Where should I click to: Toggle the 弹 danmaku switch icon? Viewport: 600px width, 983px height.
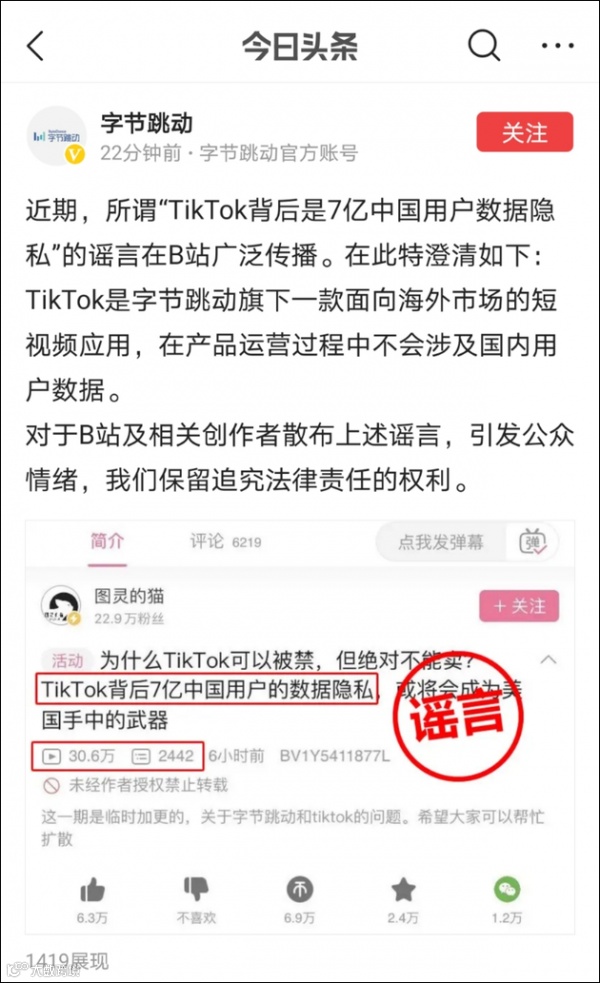tap(532, 542)
